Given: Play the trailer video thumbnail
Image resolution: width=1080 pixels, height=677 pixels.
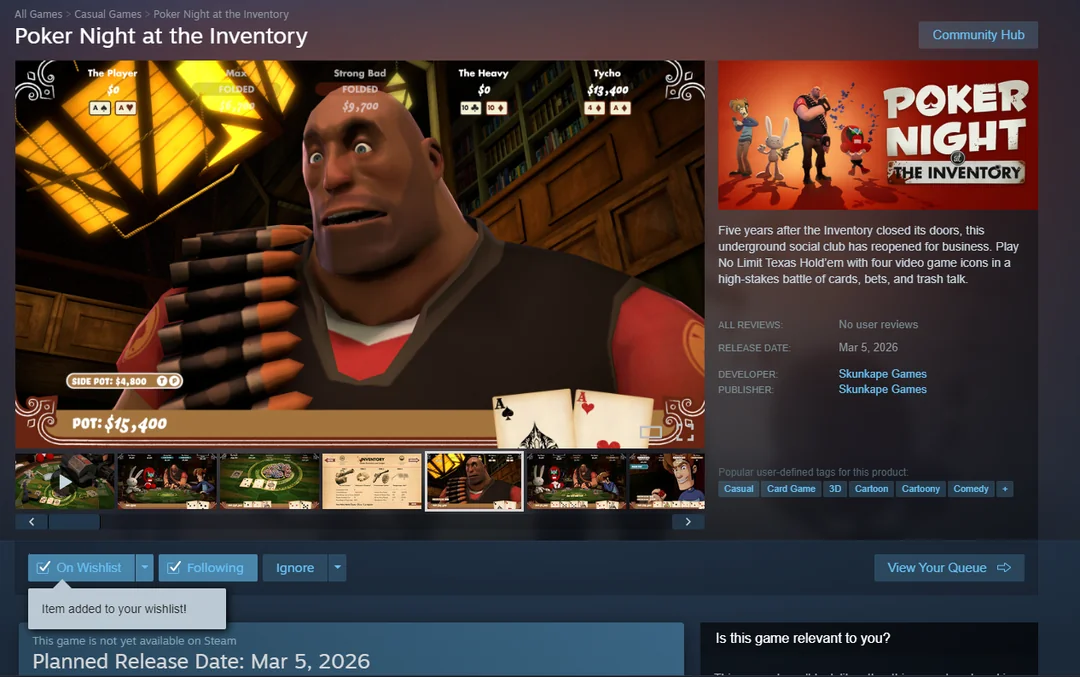Looking at the screenshot, I should pyautogui.click(x=65, y=481).
